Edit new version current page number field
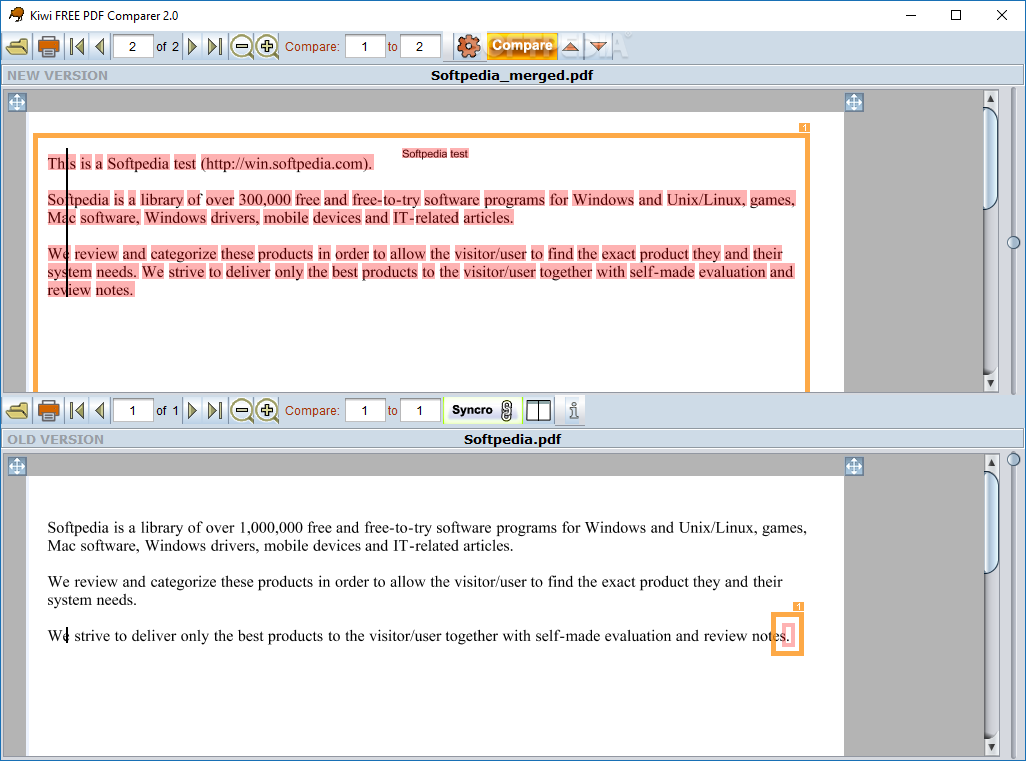 [133, 46]
